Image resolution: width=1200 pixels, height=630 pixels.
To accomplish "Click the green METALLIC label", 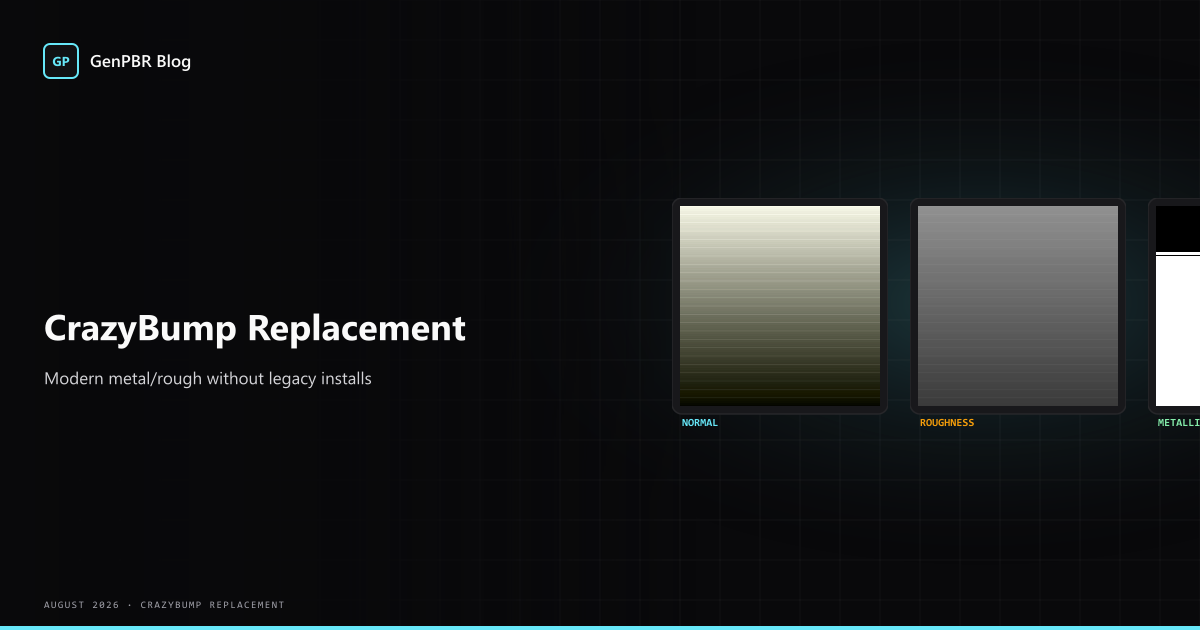I will click(1179, 423).
